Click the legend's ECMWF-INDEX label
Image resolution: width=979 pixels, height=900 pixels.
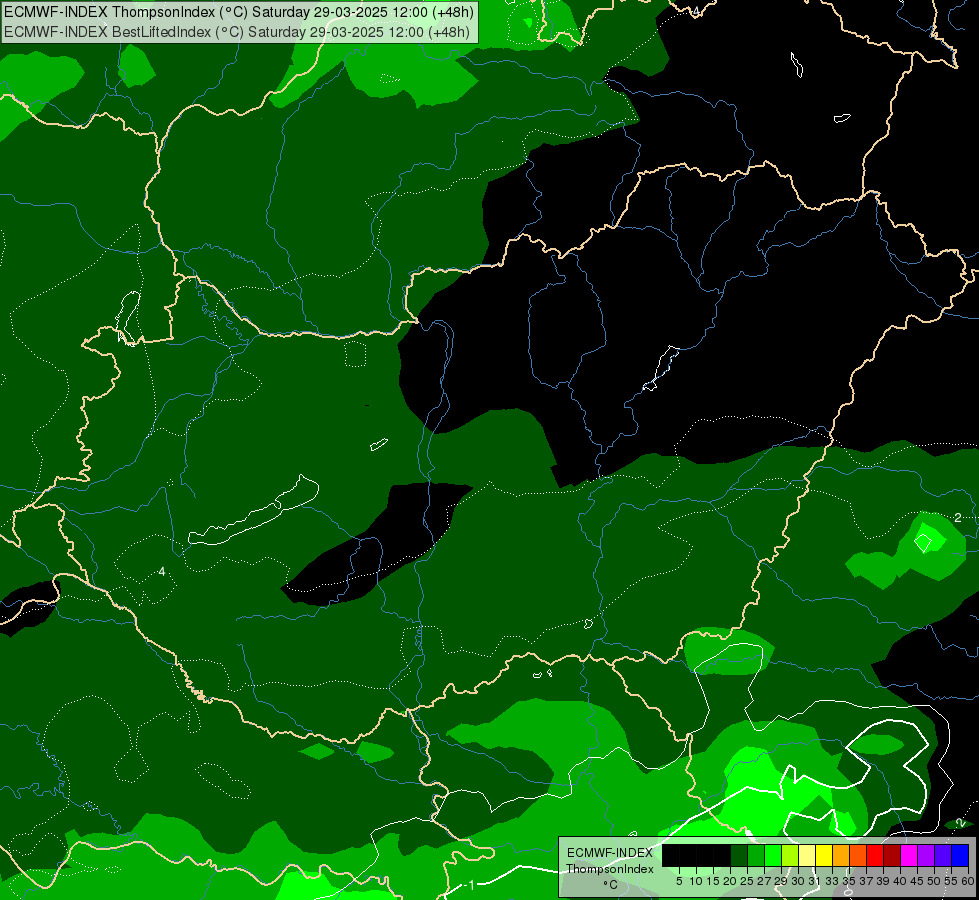point(609,853)
